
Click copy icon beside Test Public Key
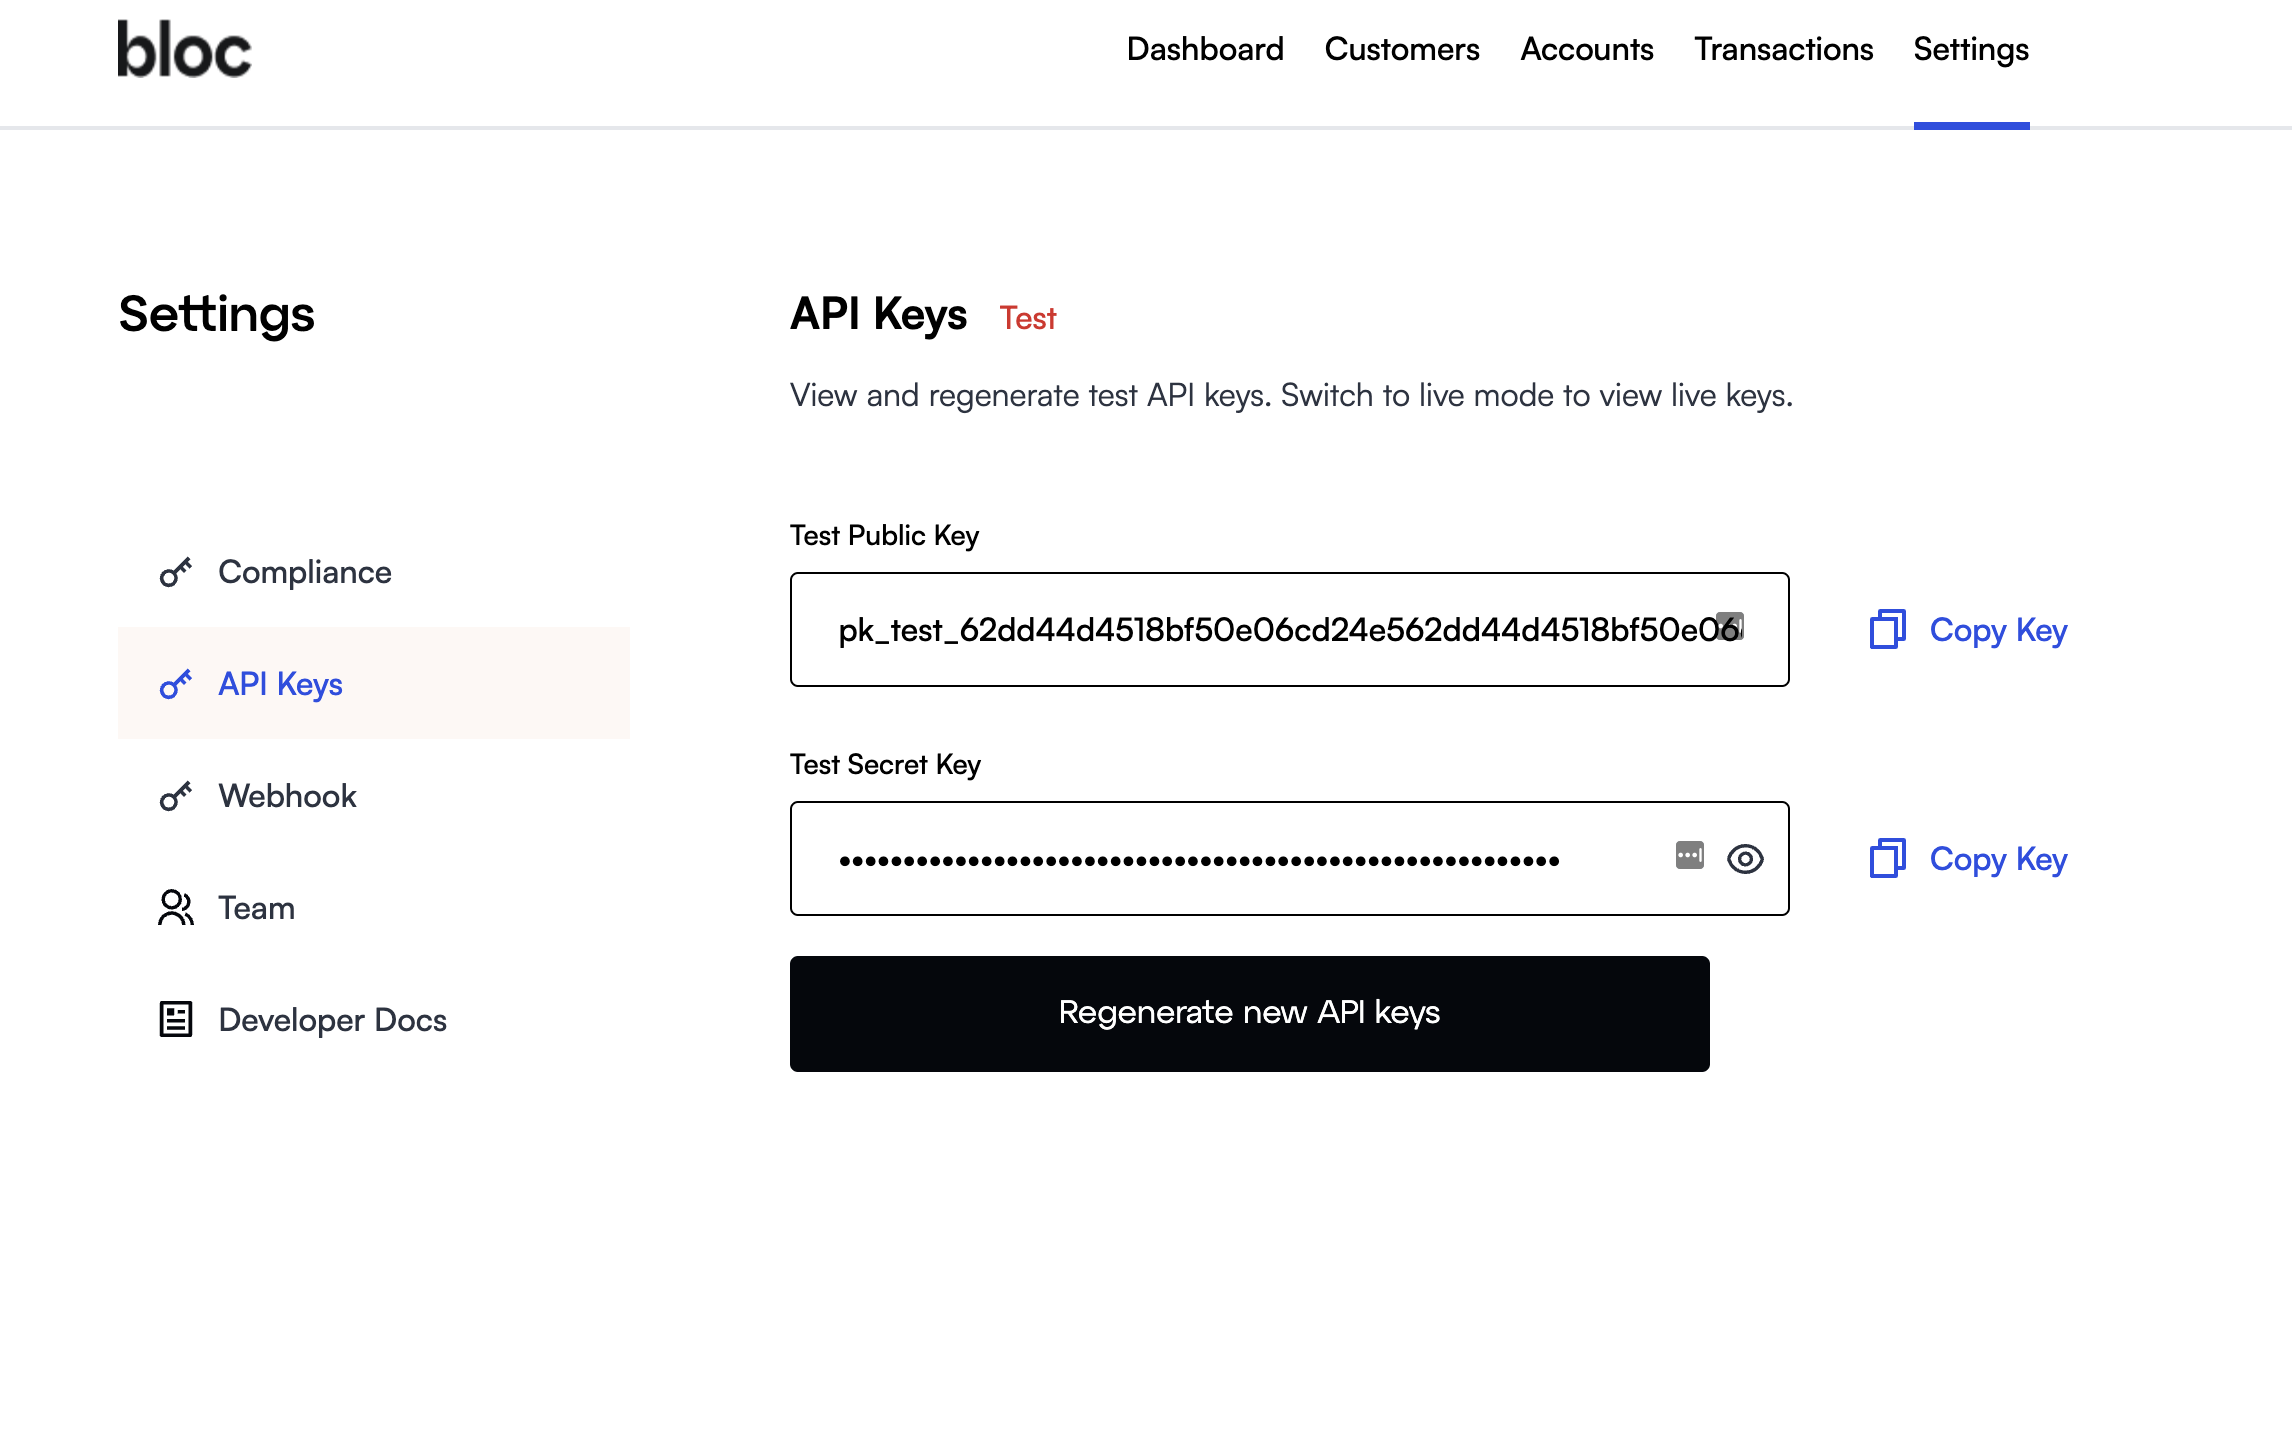click(1887, 630)
